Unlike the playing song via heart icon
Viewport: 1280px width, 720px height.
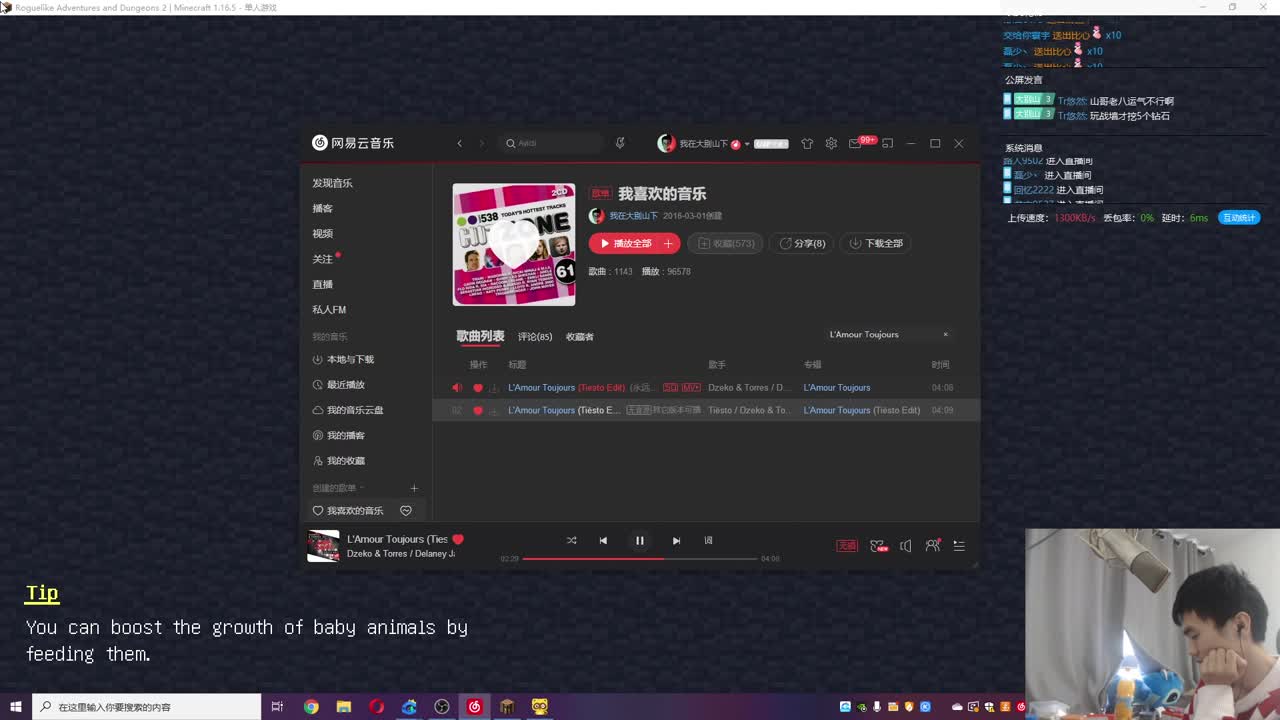click(x=457, y=538)
